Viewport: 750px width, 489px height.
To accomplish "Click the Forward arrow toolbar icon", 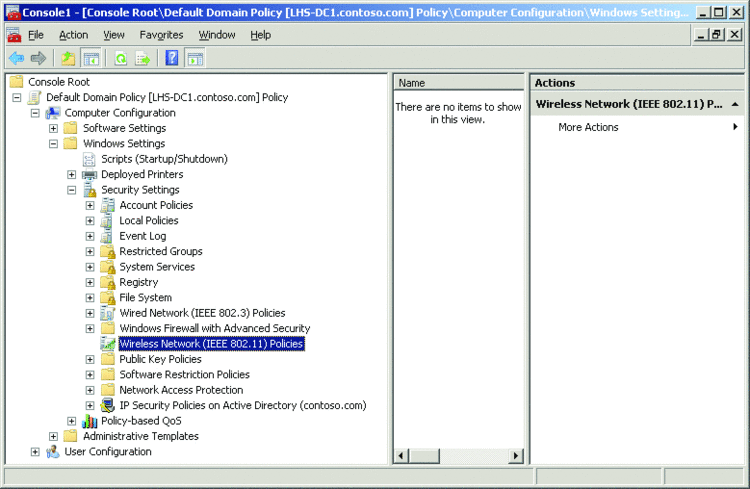I will [38, 58].
